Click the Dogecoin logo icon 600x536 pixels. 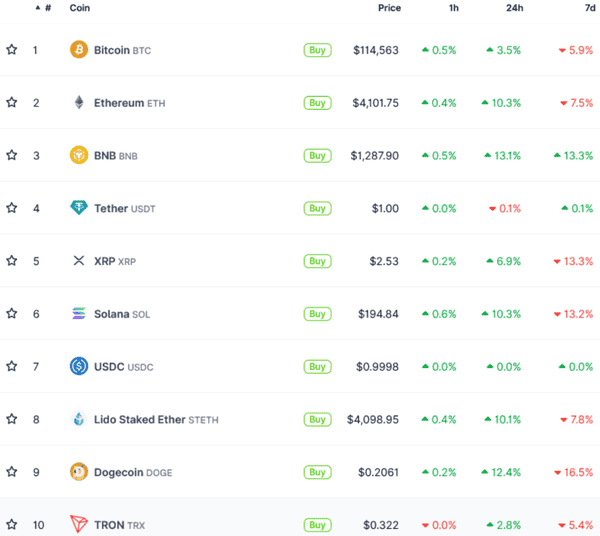tap(79, 472)
